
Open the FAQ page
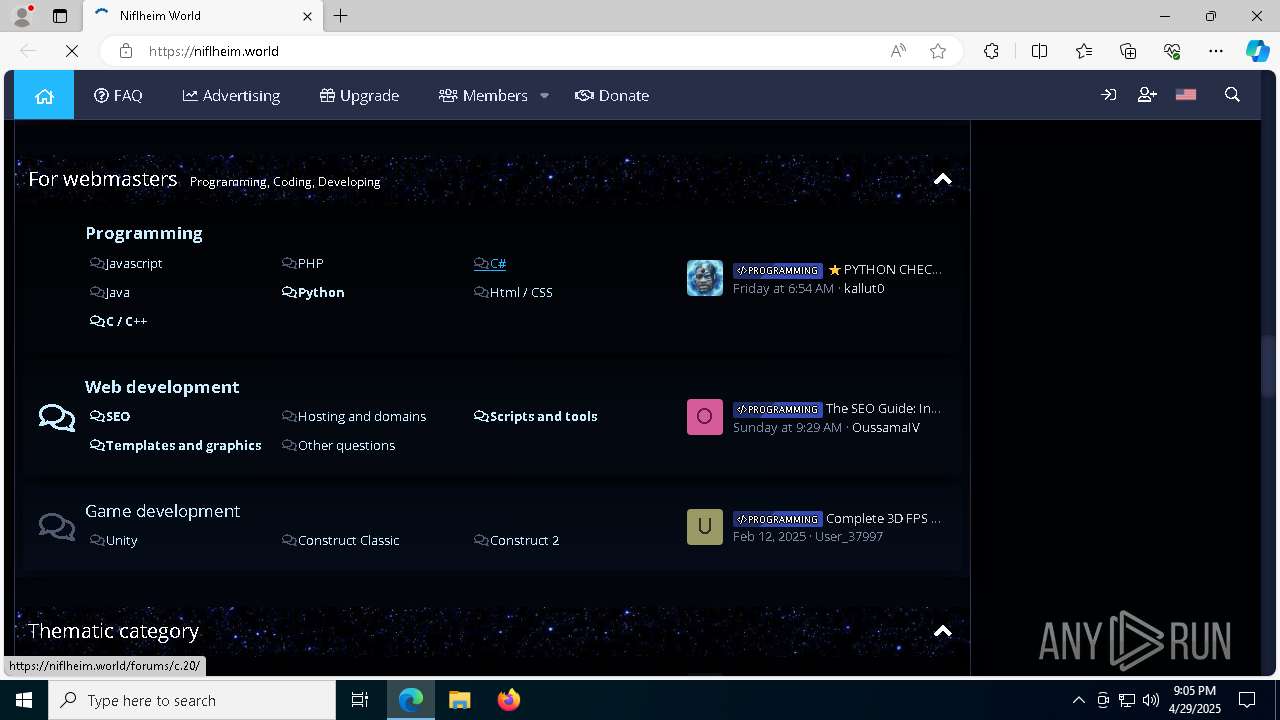[118, 96]
